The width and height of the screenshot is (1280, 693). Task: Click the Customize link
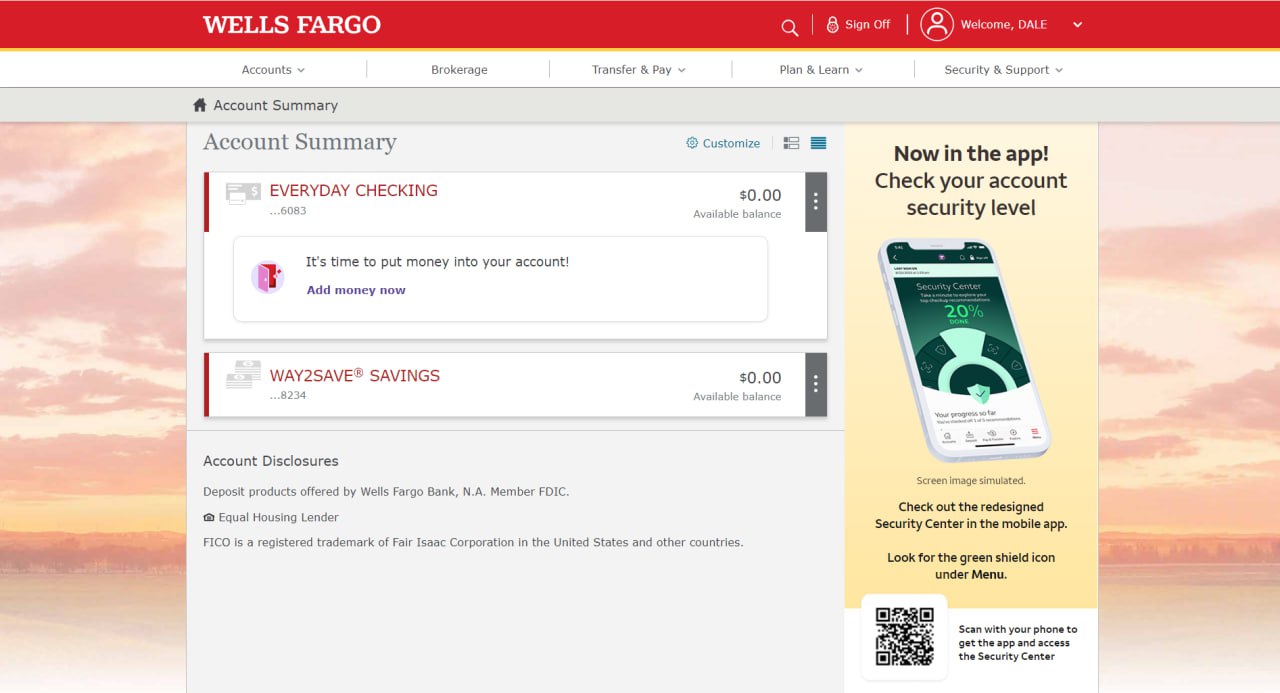click(x=731, y=143)
